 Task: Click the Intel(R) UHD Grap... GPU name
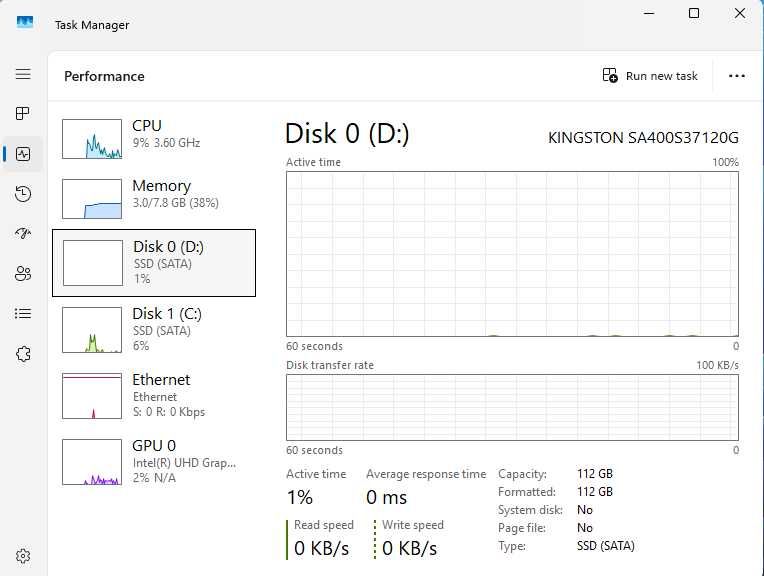click(184, 462)
